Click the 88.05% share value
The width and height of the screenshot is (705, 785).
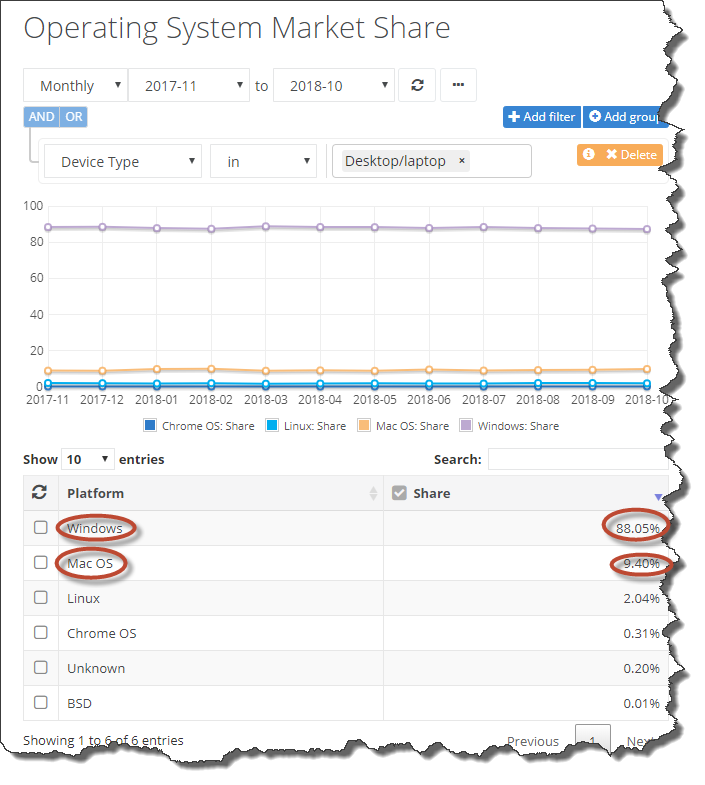[638, 528]
